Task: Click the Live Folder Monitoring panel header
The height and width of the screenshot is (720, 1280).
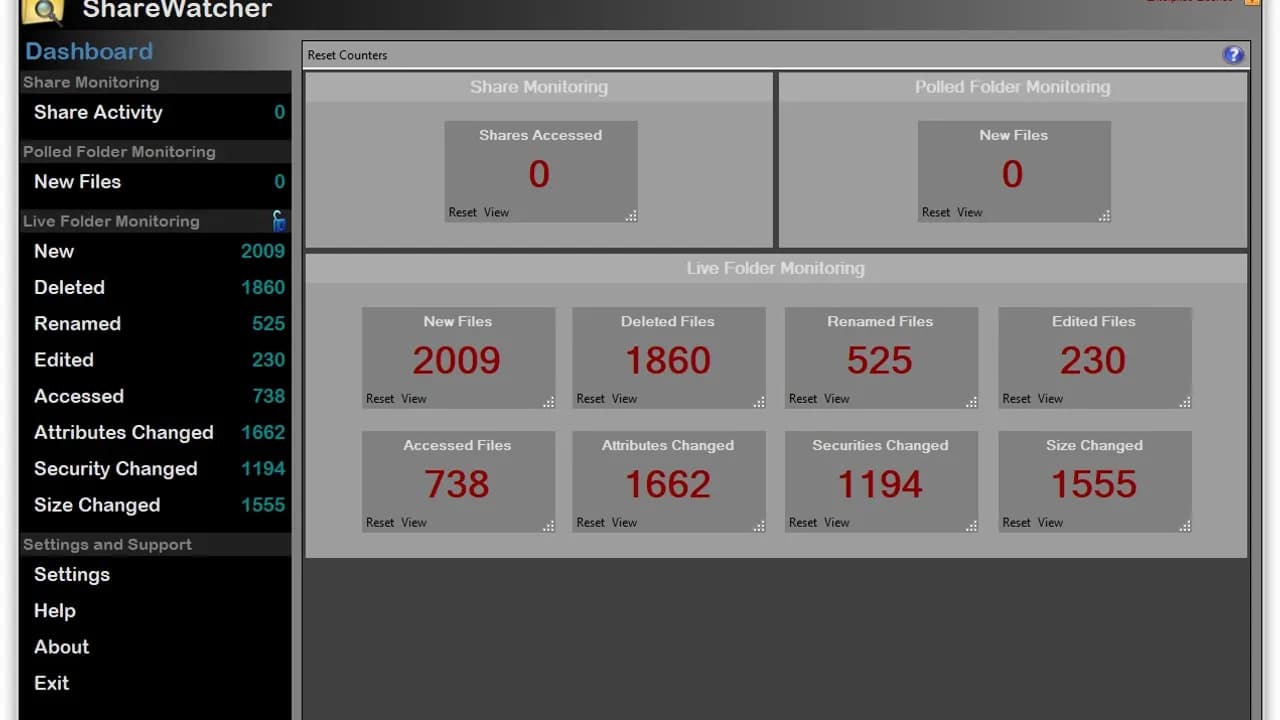Action: pos(776,268)
